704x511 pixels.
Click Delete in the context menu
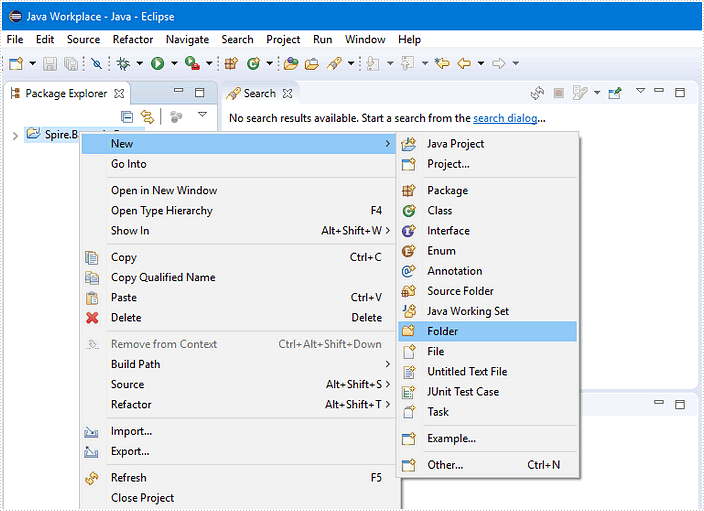click(x=238, y=317)
